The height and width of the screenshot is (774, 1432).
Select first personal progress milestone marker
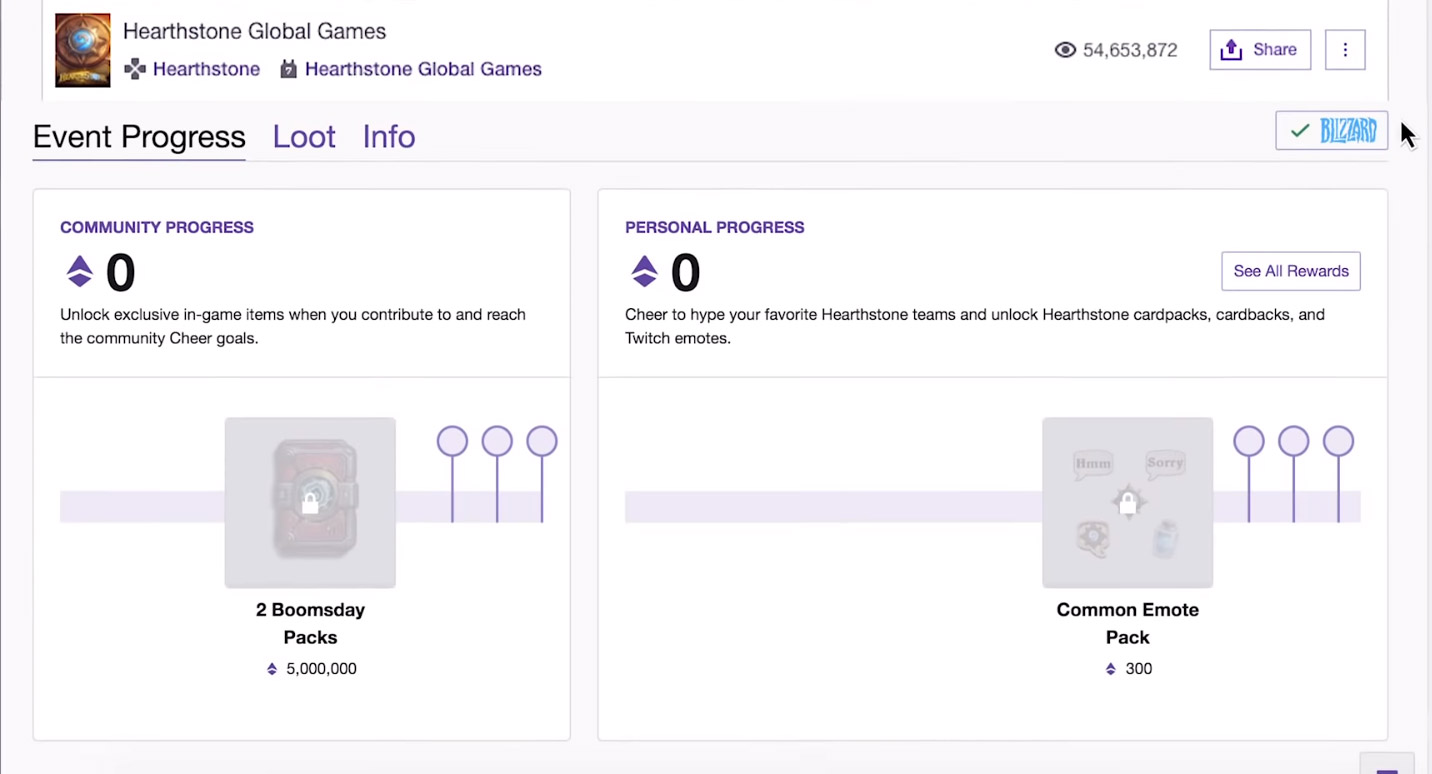(x=1248, y=441)
